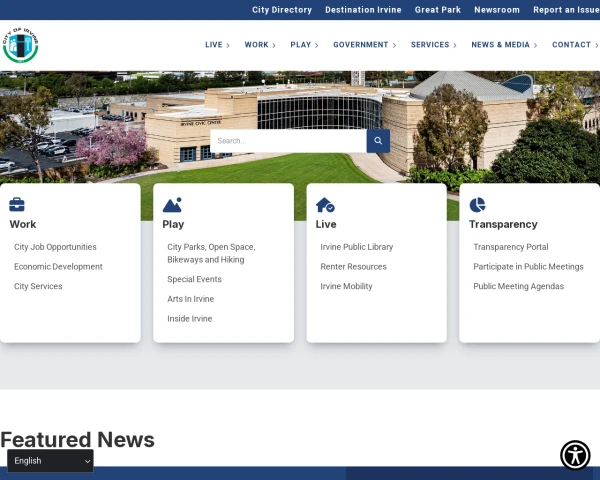Image resolution: width=600 pixels, height=480 pixels.
Task: Open Inside Irvine link
Action: 189,318
